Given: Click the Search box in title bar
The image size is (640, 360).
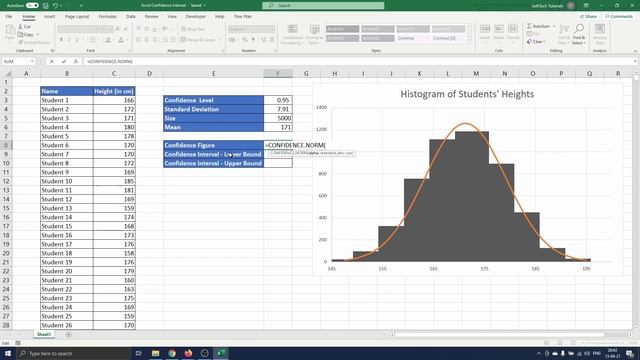Looking at the screenshot, I should (323, 5).
